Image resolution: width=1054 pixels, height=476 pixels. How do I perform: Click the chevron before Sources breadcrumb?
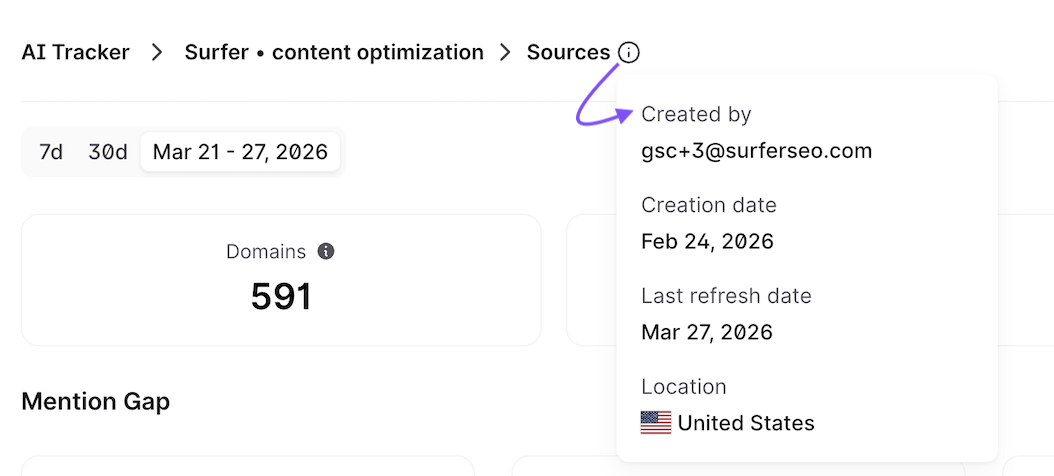[x=506, y=53]
